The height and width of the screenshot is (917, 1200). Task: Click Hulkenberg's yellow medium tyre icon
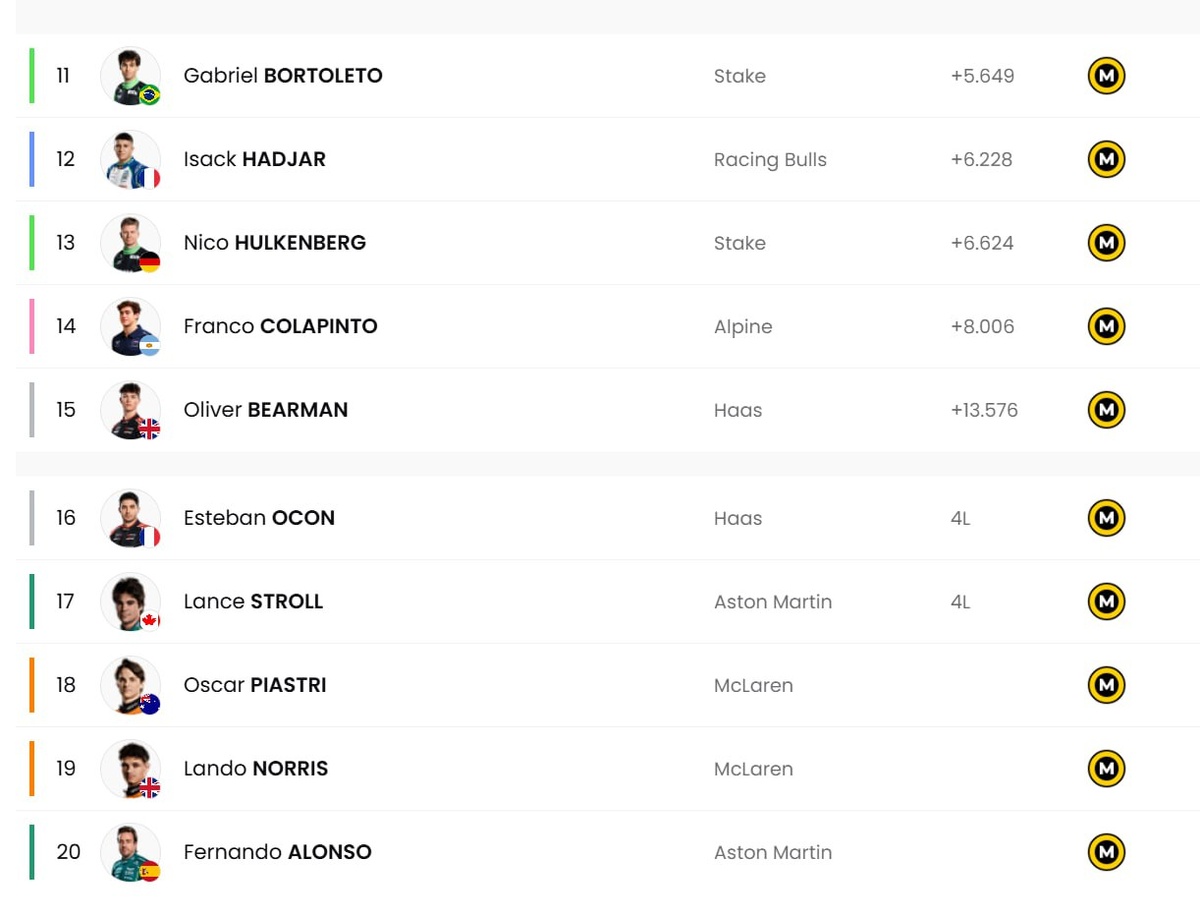[x=1106, y=243]
